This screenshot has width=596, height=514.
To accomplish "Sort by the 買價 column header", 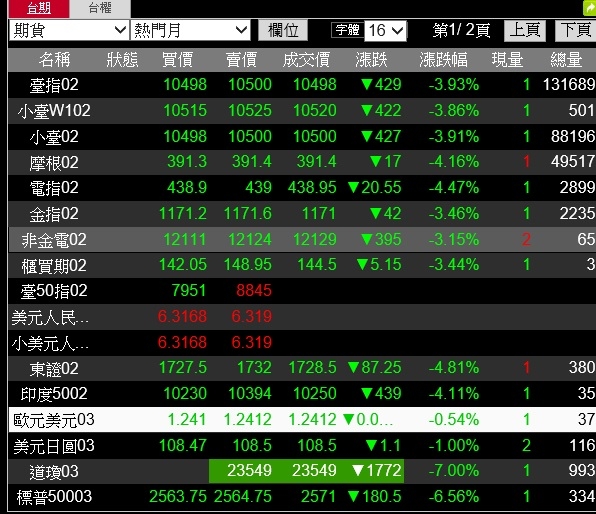I will [177, 60].
